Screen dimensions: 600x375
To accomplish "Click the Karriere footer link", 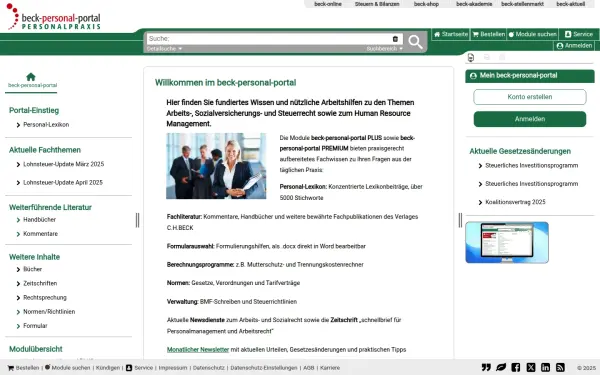I will 330,368.
